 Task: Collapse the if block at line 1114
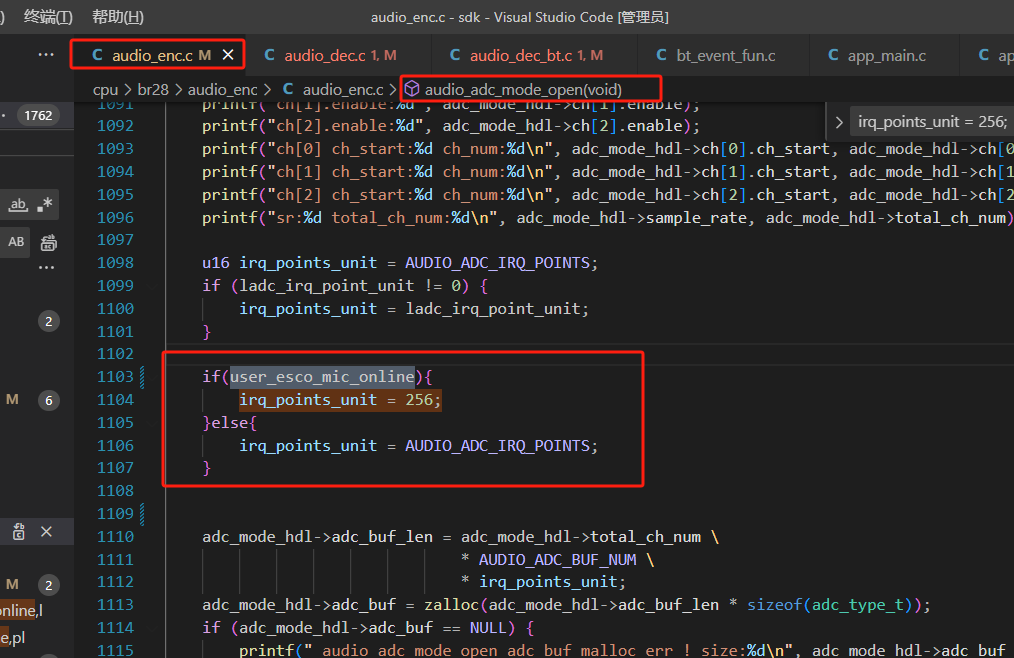pyautogui.click(x=151, y=628)
